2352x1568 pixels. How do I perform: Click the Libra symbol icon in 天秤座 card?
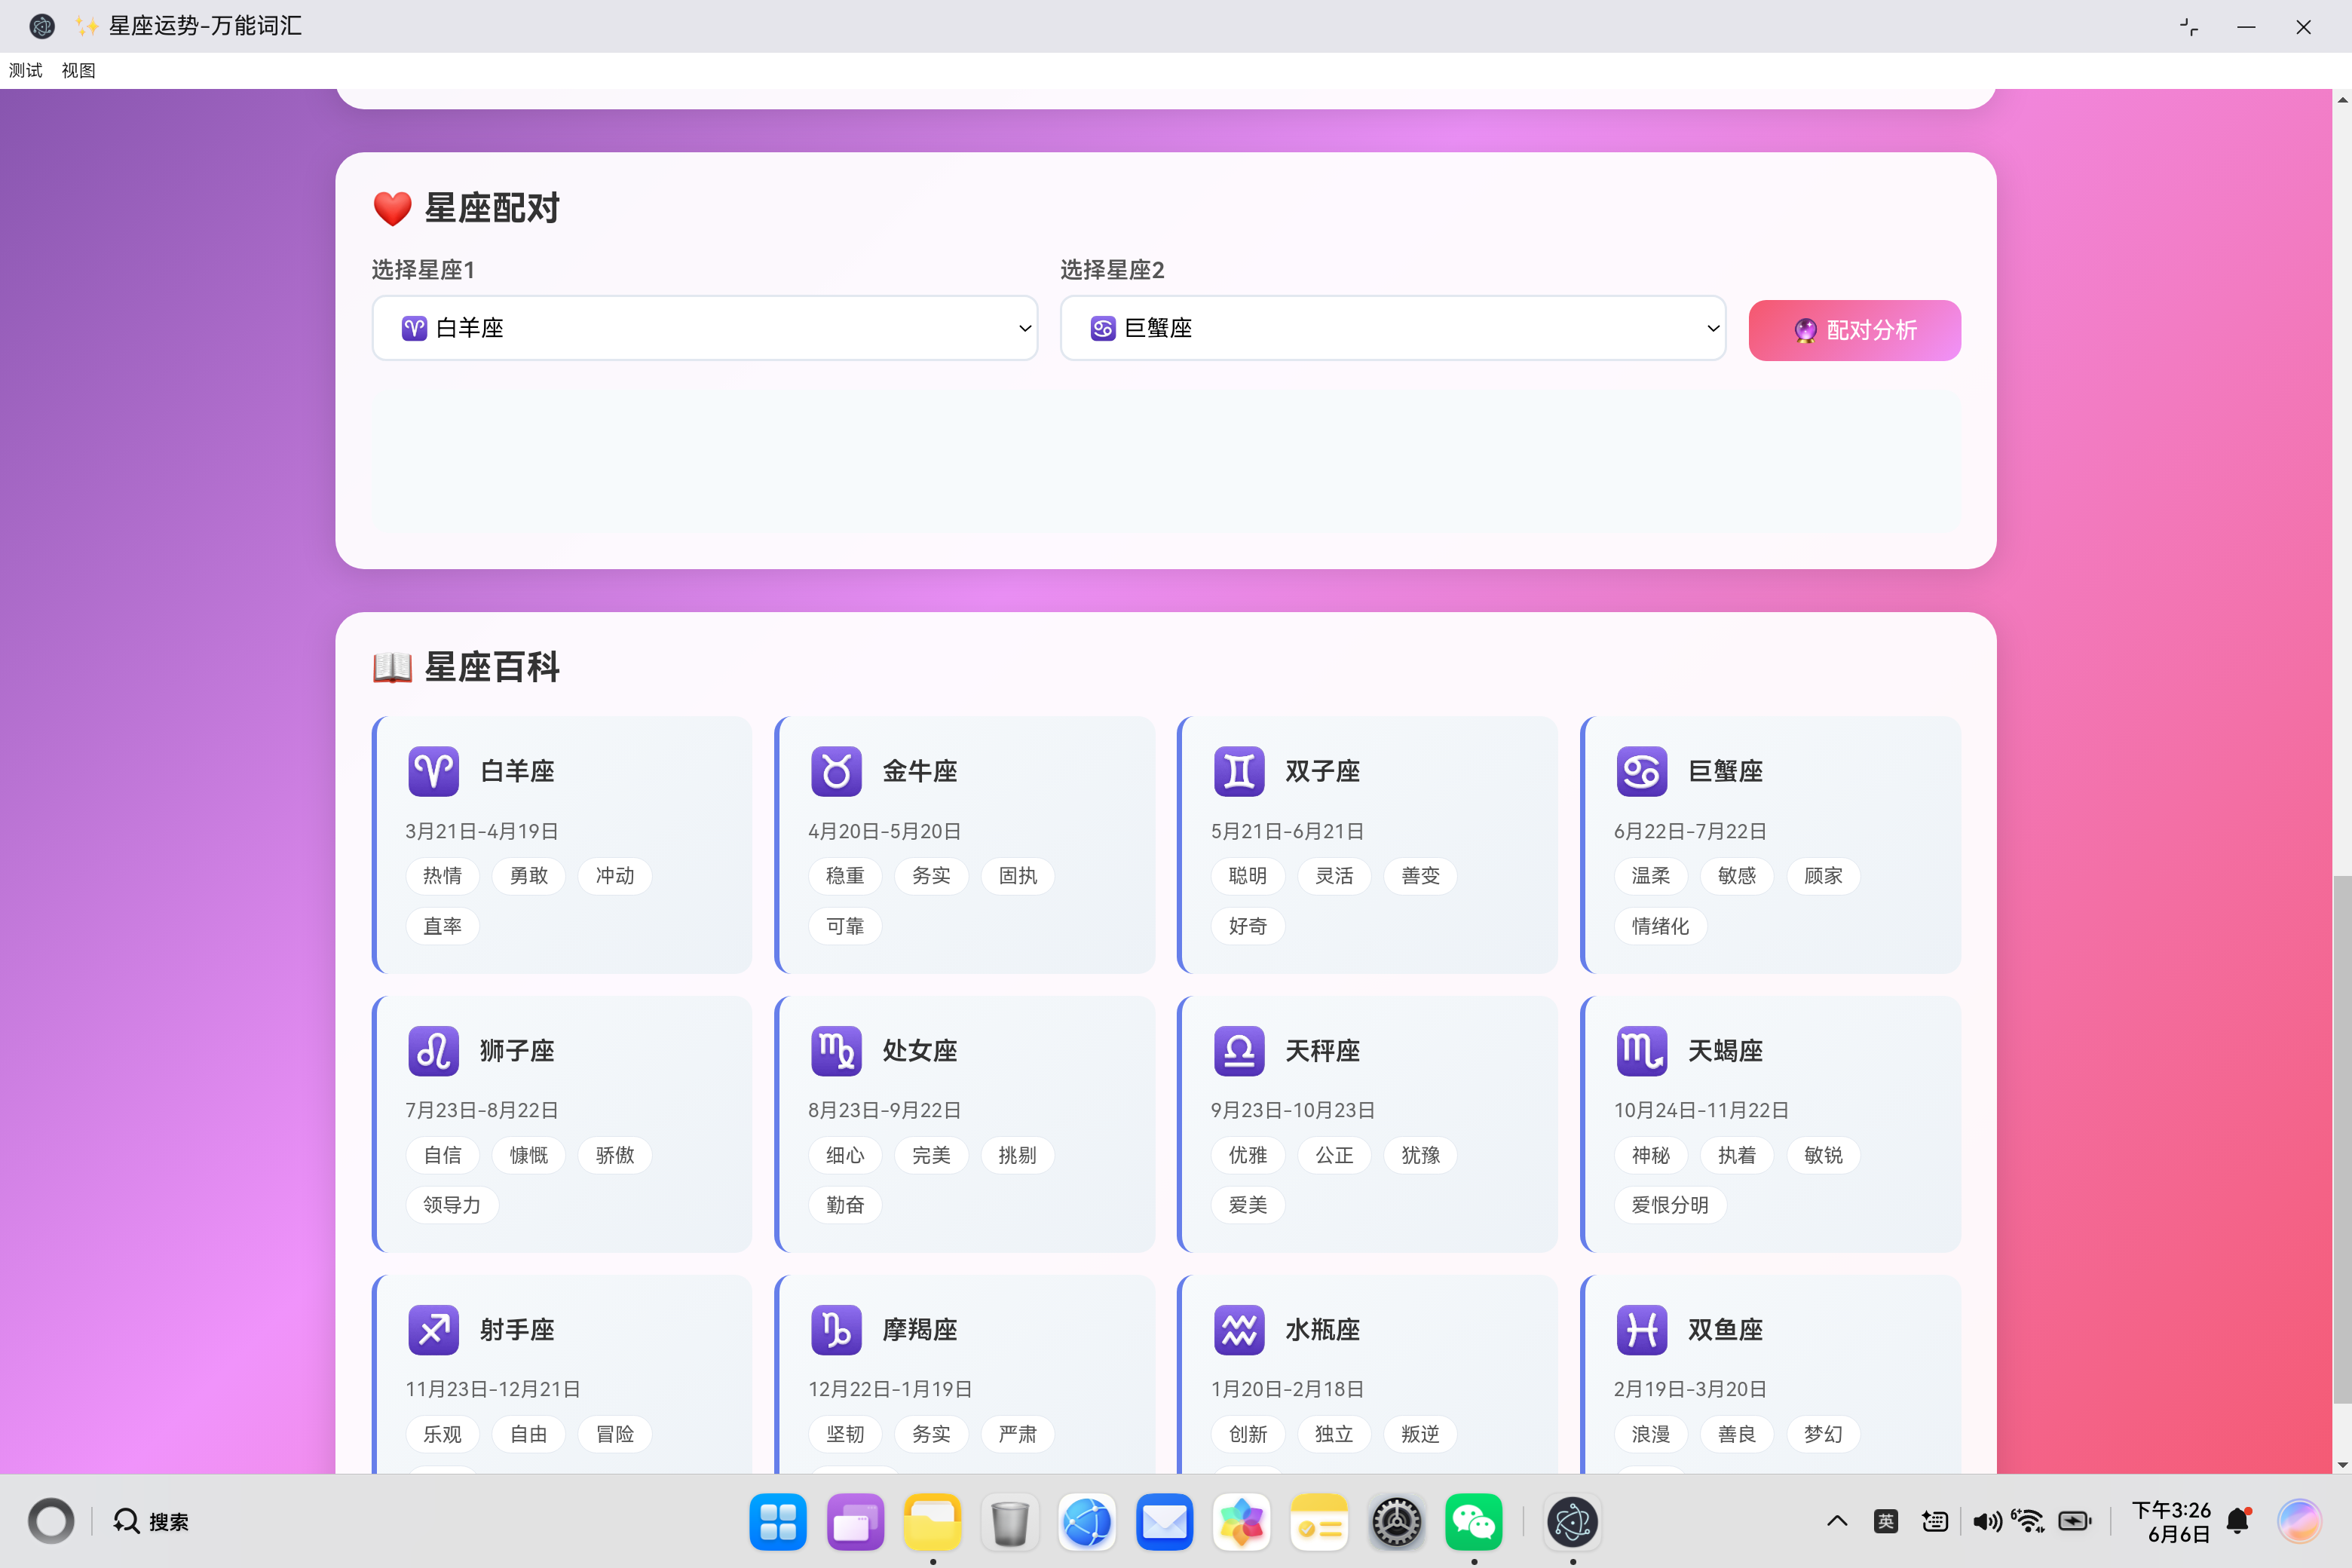click(x=1239, y=1050)
